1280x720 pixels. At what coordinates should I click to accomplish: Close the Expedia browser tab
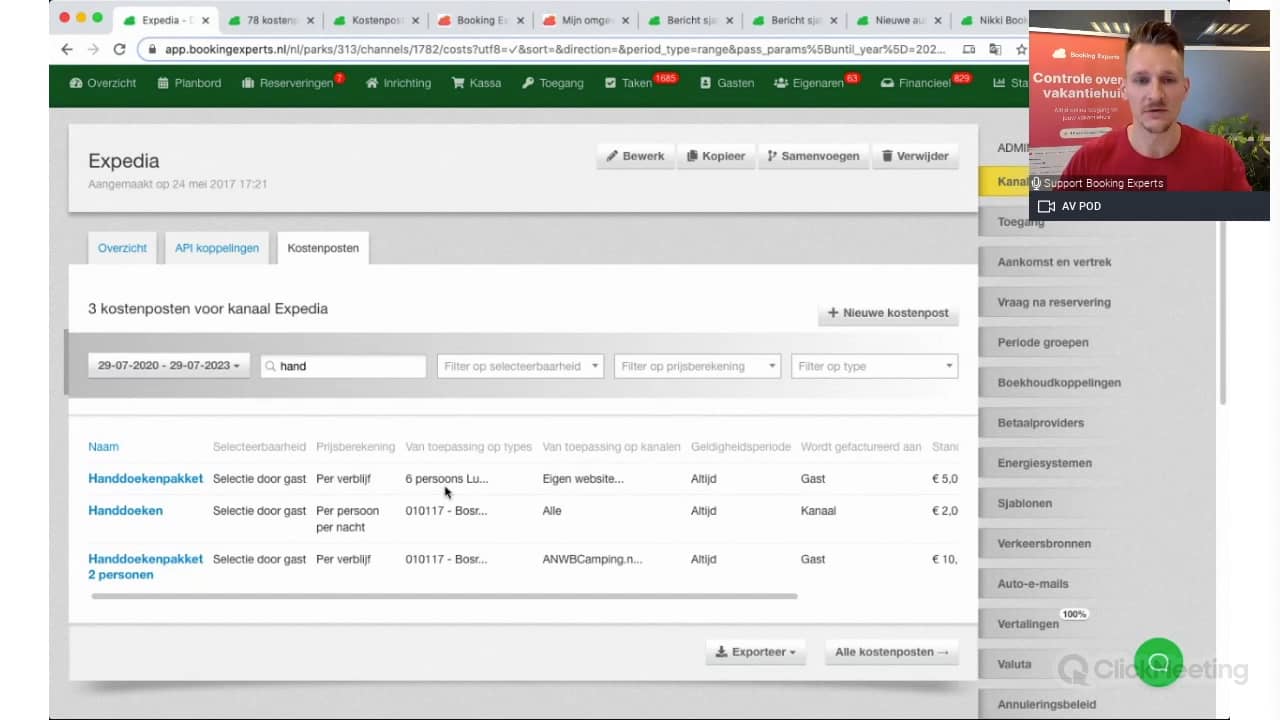(x=205, y=20)
